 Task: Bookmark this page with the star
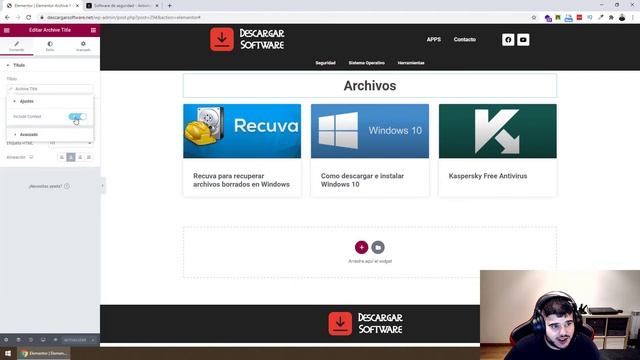tap(534, 18)
